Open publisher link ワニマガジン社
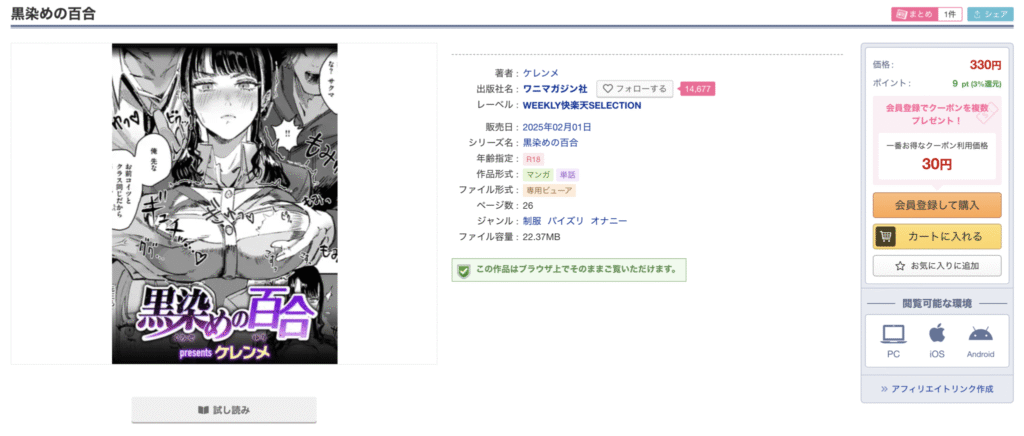The width and height of the screenshot is (1024, 436). click(555, 89)
